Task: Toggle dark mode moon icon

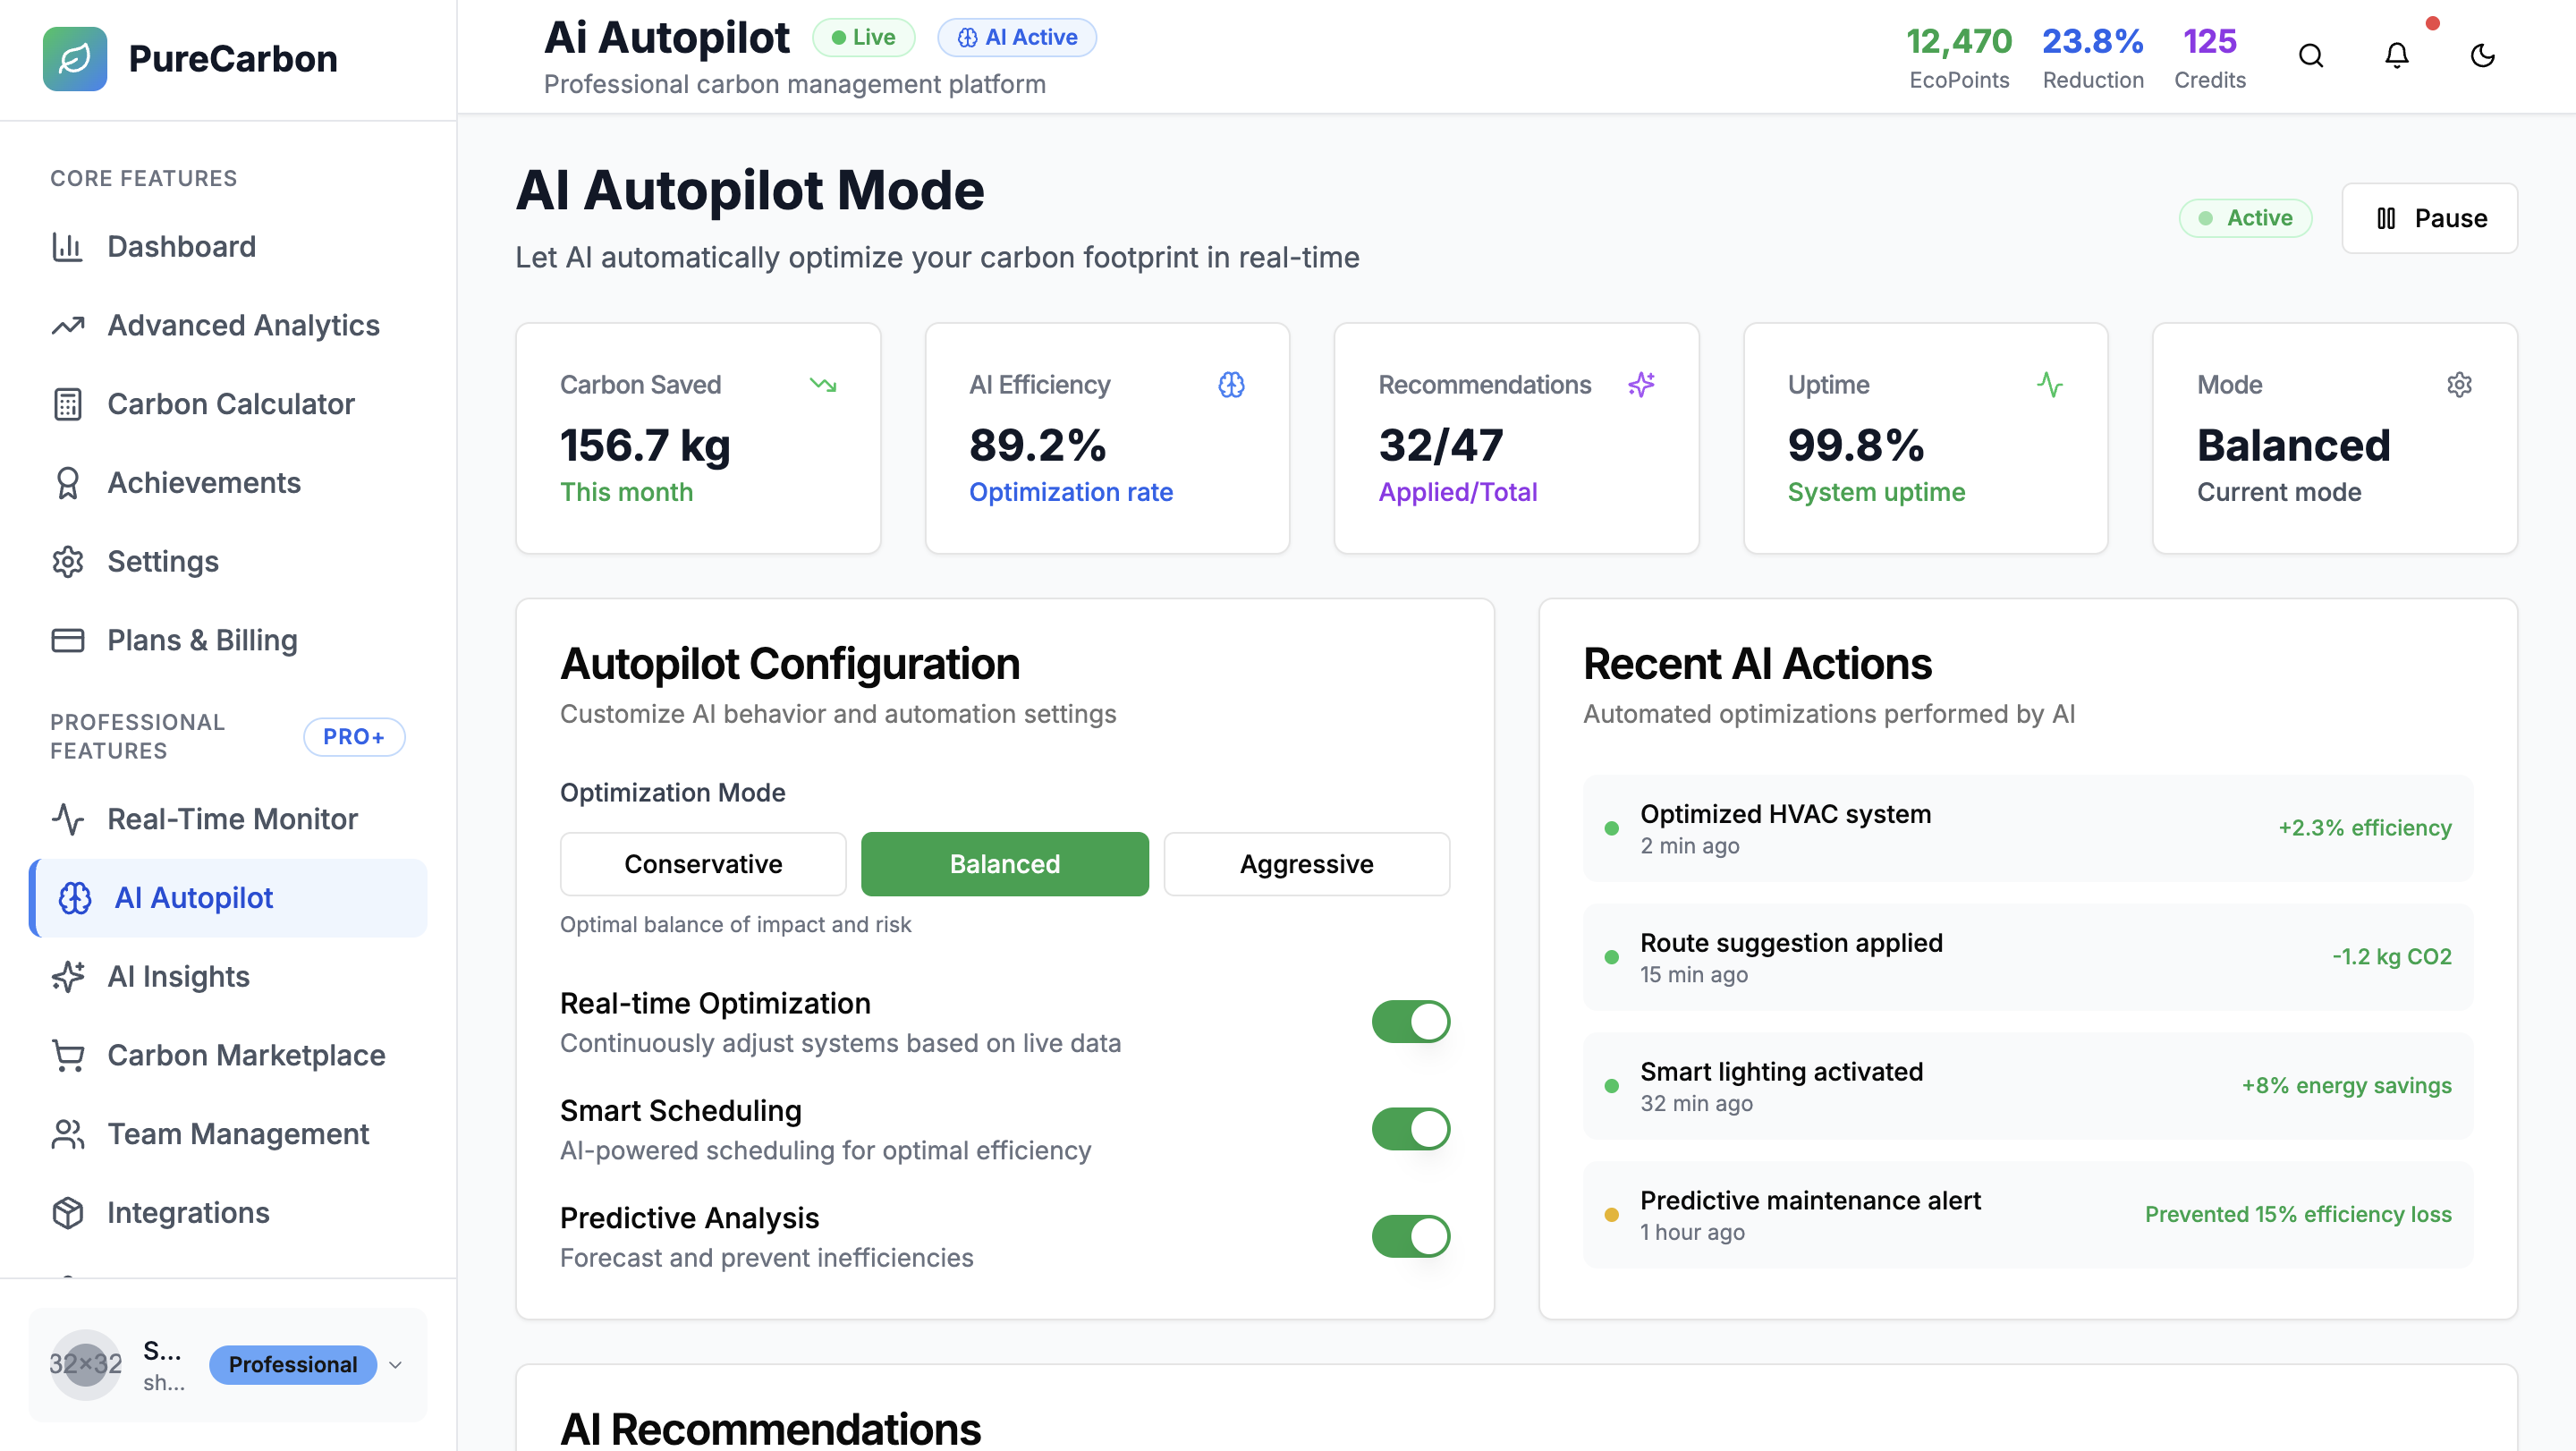Action: click(x=2482, y=56)
